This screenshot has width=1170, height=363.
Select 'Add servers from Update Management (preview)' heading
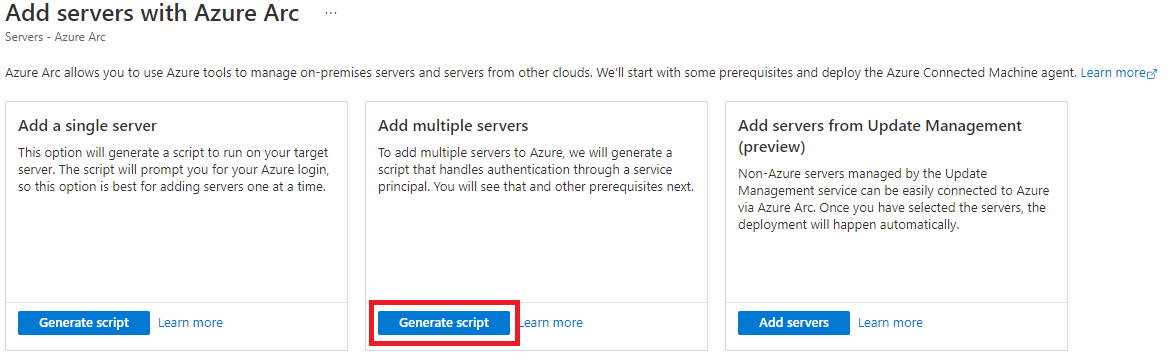pos(880,134)
